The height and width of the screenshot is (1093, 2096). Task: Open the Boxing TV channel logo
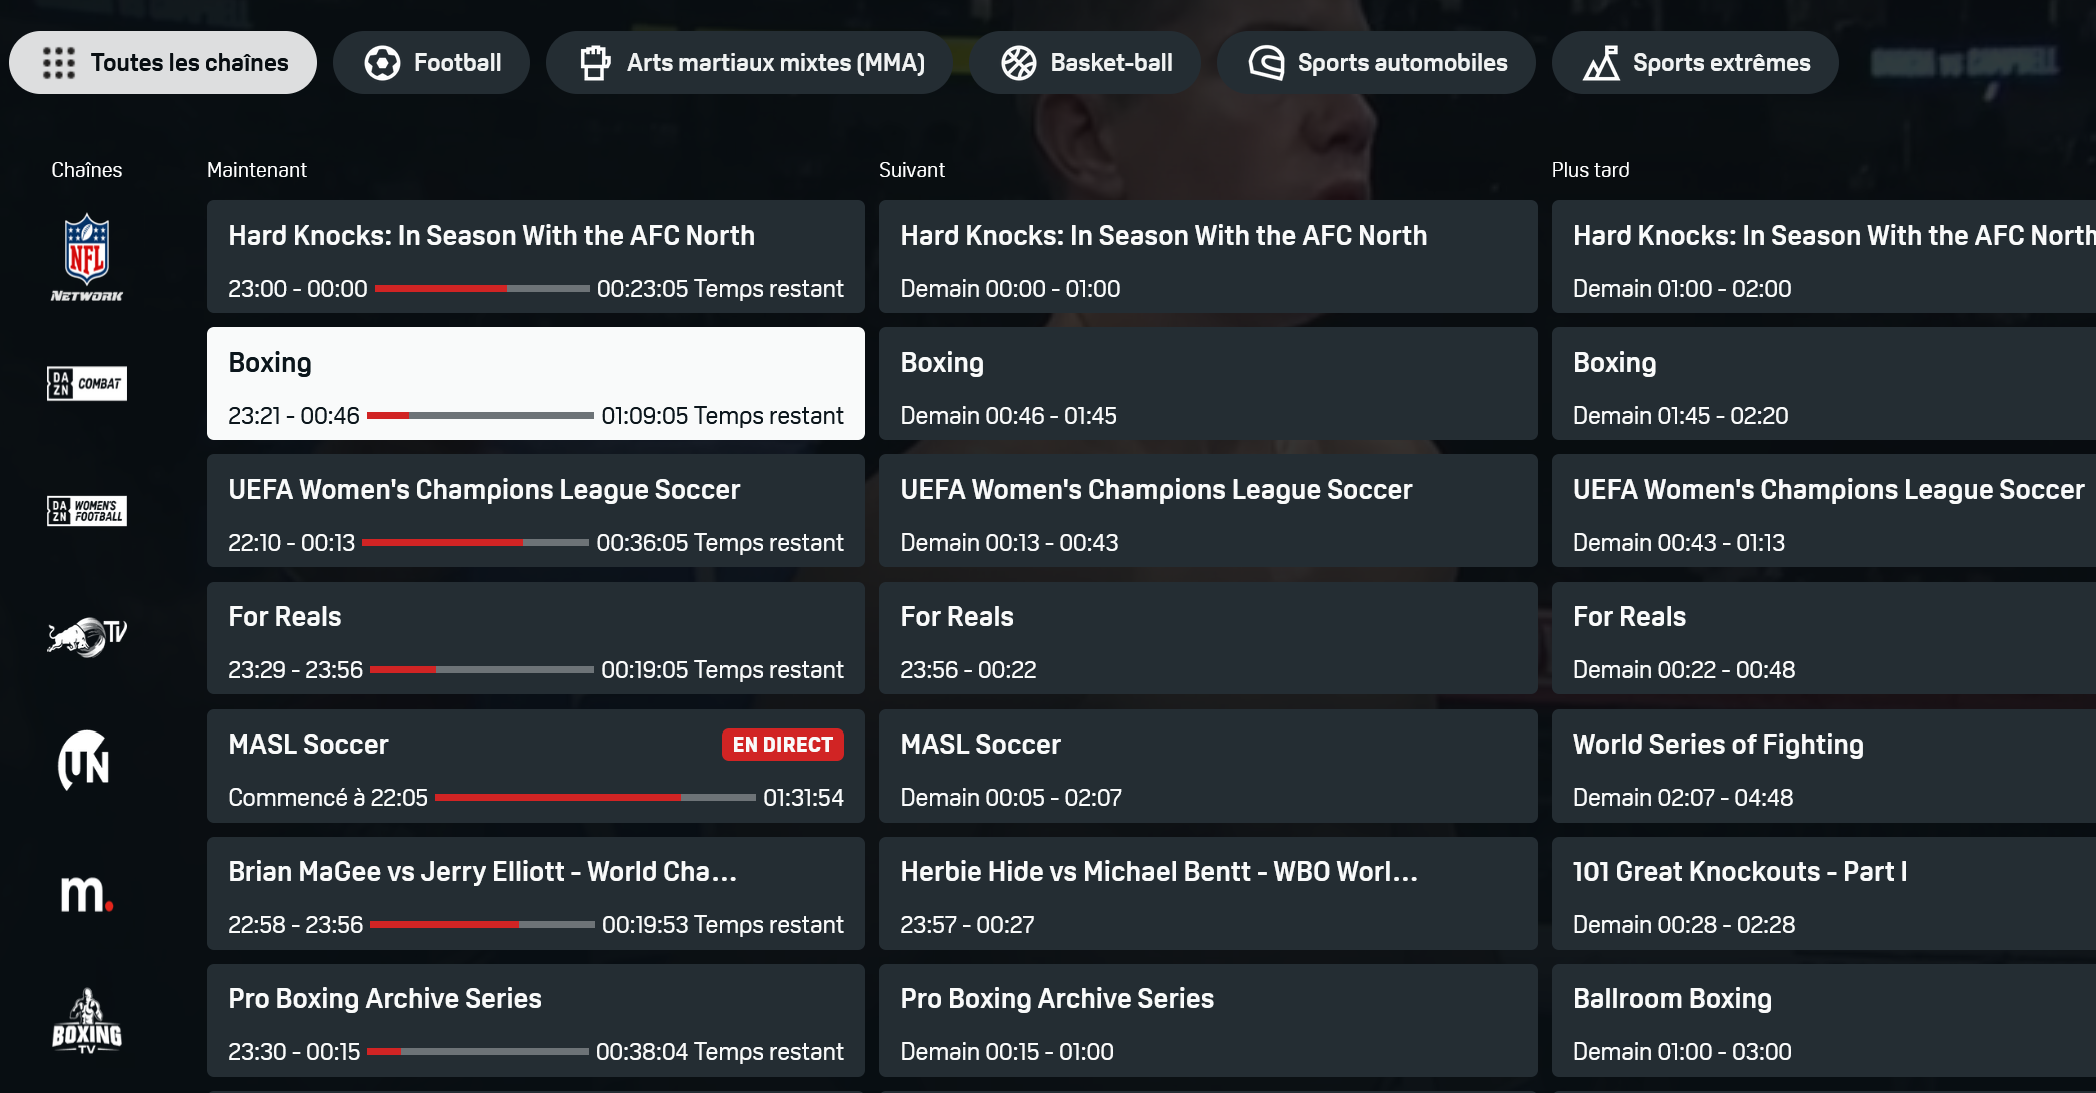point(87,1021)
